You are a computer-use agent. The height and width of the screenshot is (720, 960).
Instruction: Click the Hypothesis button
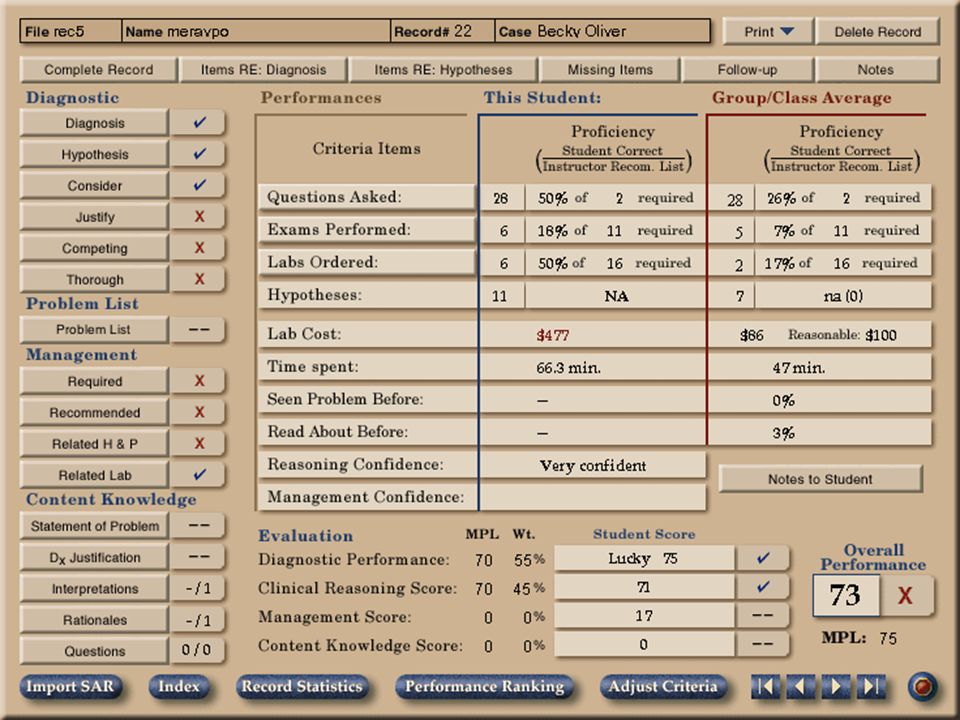click(94, 154)
